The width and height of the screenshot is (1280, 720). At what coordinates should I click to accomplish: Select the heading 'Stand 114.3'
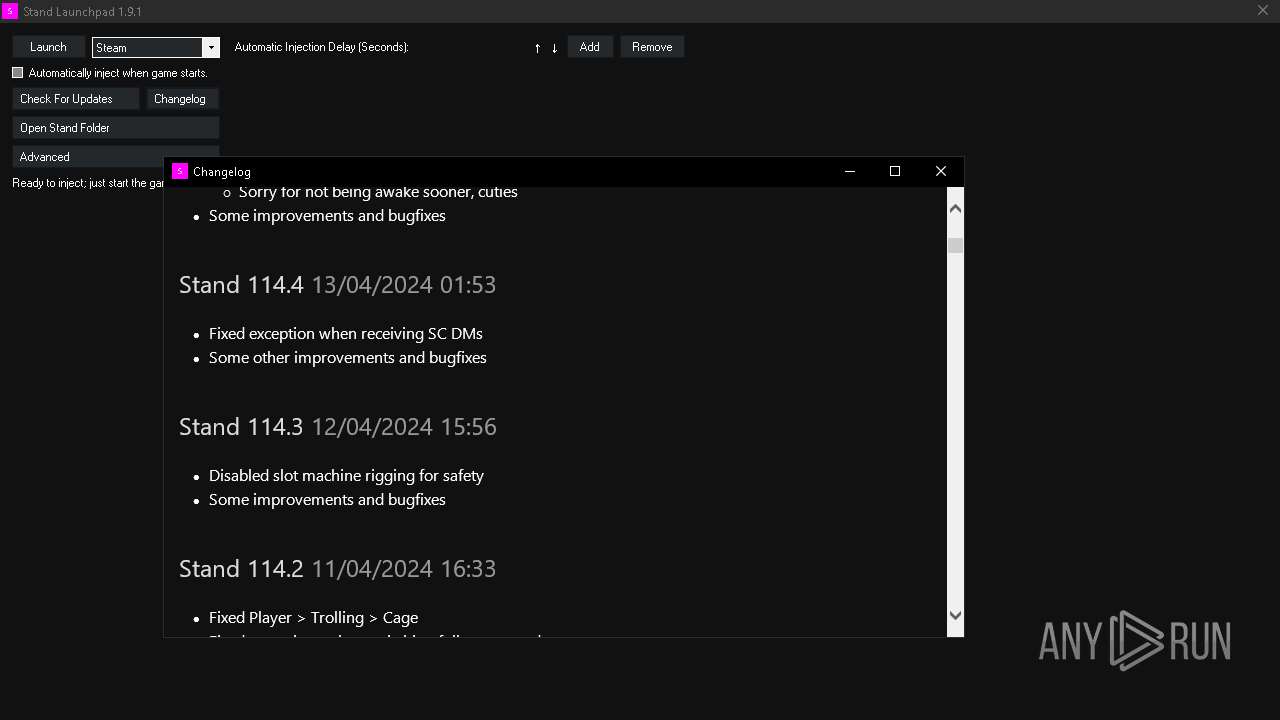coord(241,427)
